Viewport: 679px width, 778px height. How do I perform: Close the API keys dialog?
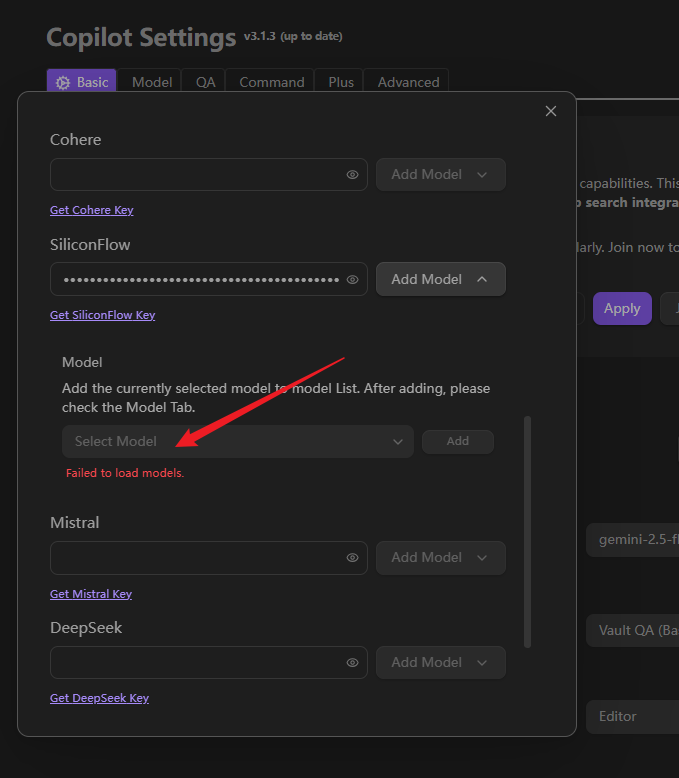[x=550, y=111]
